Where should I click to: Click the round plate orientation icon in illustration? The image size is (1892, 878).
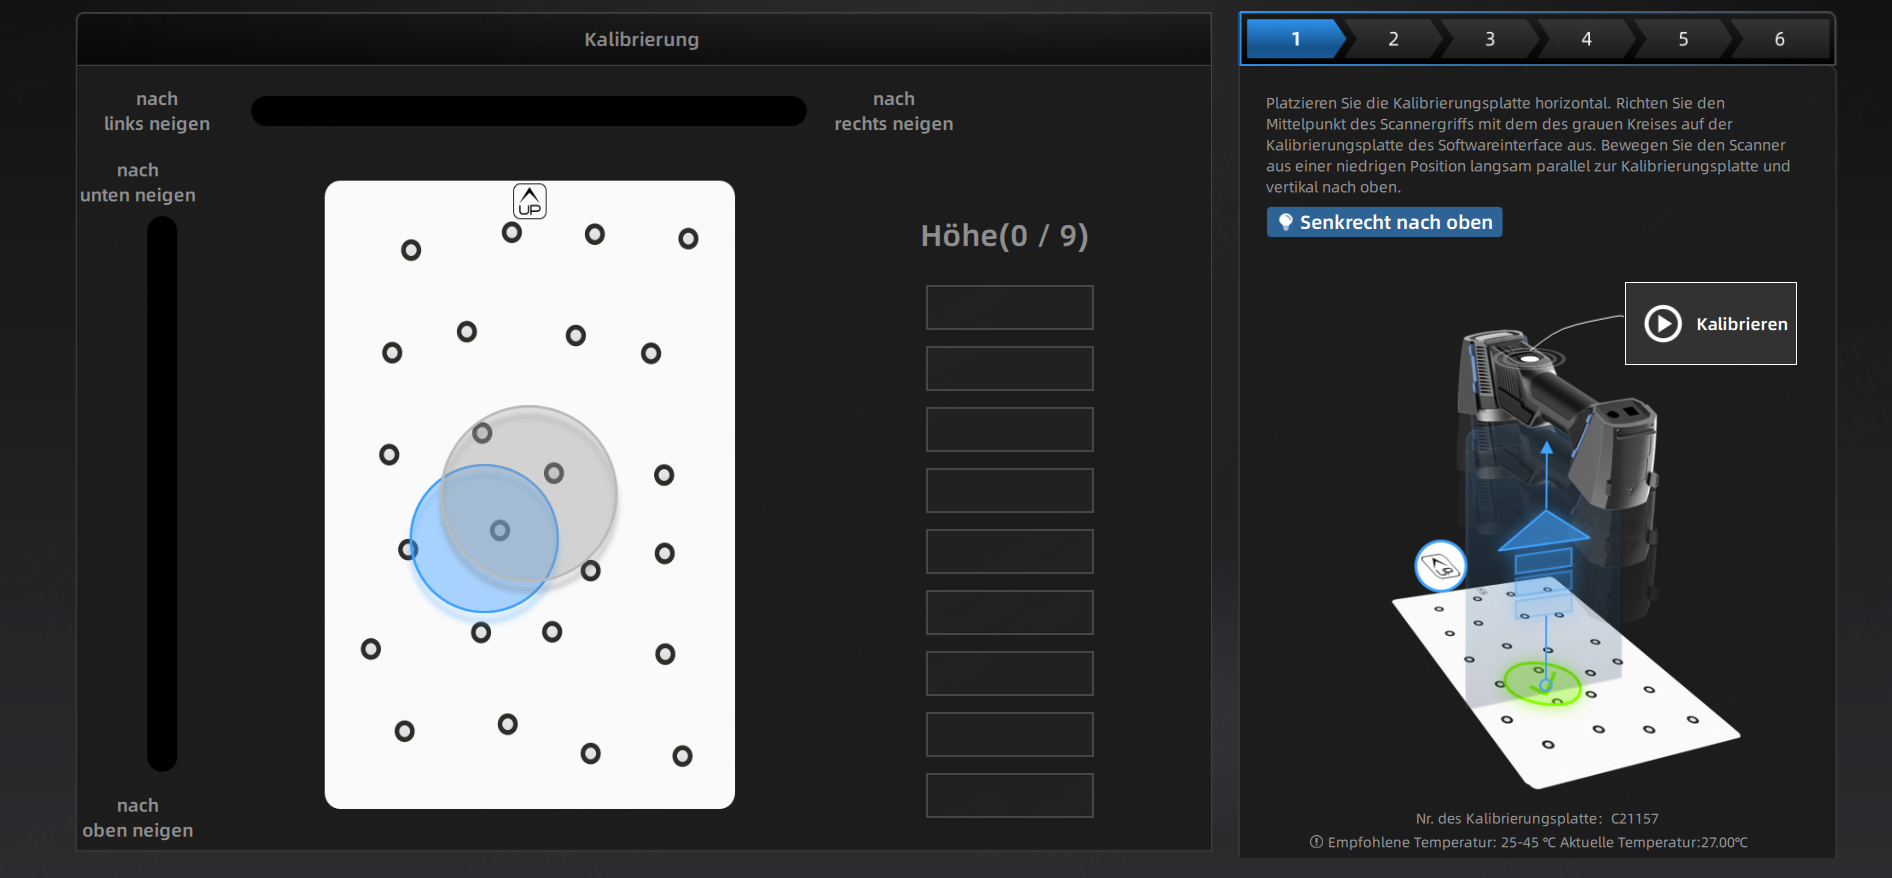click(x=1440, y=566)
